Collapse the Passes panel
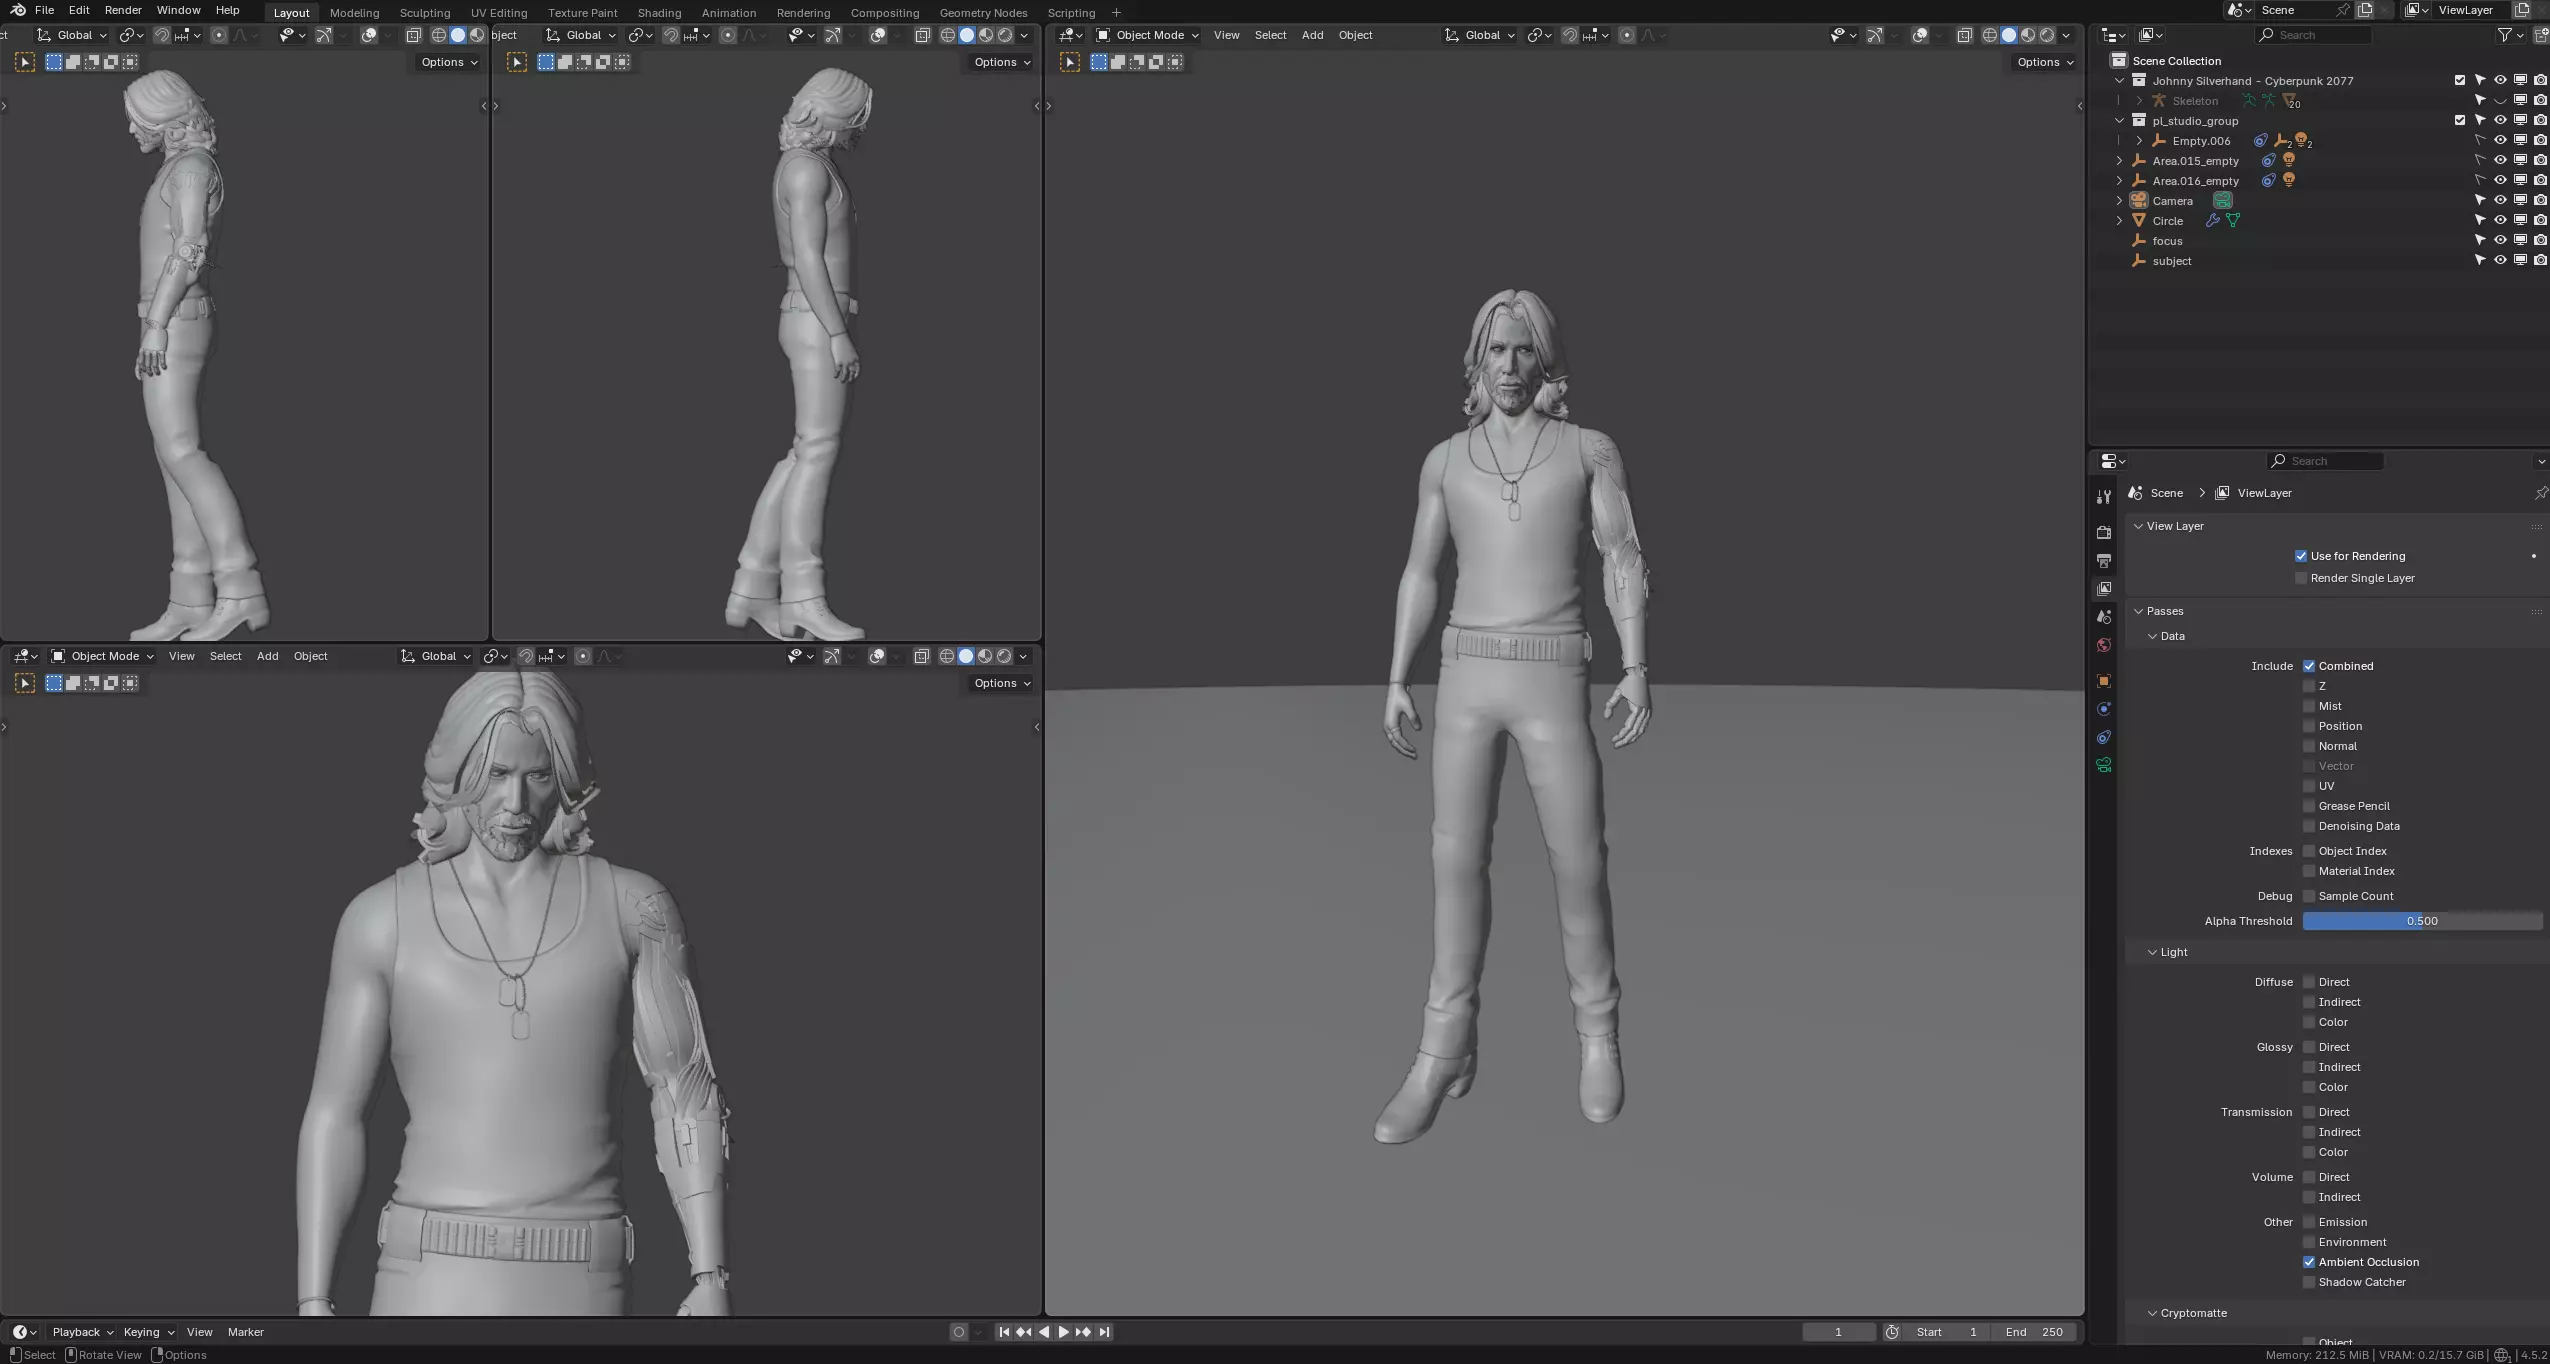This screenshot has height=1364, width=2550. pos(2139,611)
